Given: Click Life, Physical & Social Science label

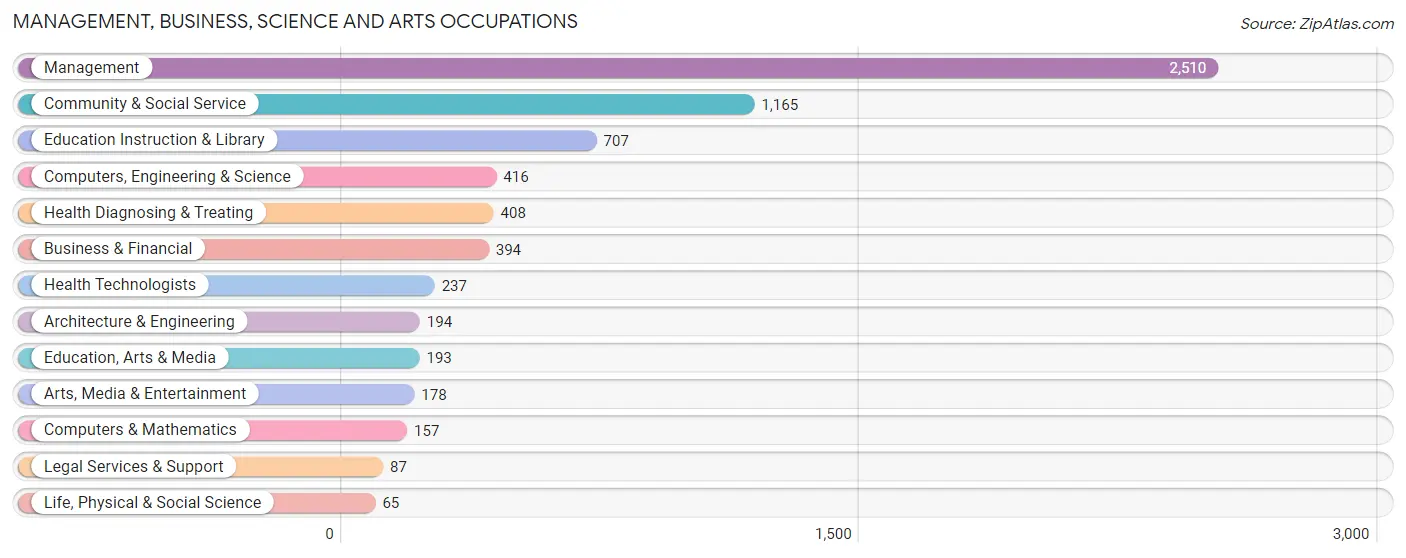Looking at the screenshot, I should coord(152,503).
